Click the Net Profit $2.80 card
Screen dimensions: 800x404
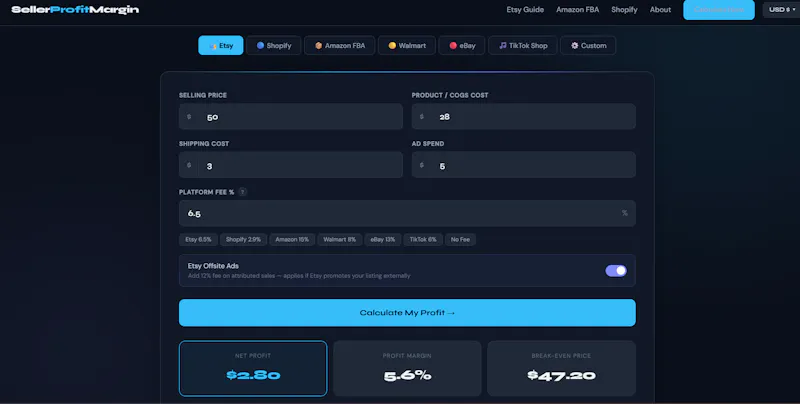[253, 368]
